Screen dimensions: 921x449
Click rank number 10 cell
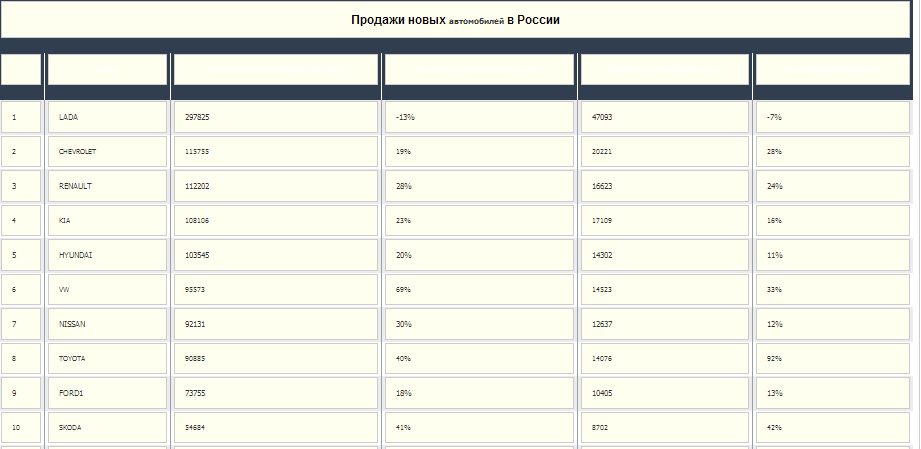coord(21,427)
